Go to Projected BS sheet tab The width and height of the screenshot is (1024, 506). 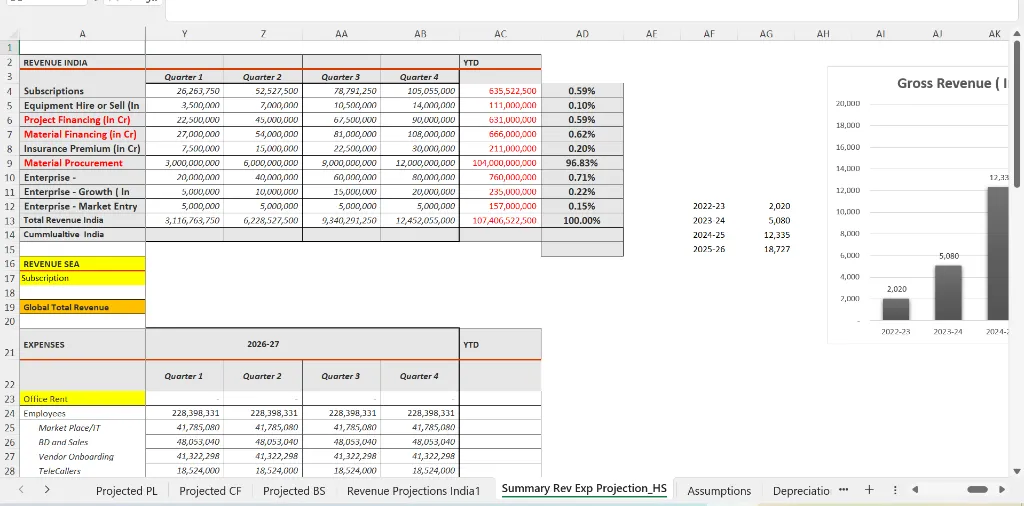pos(294,491)
